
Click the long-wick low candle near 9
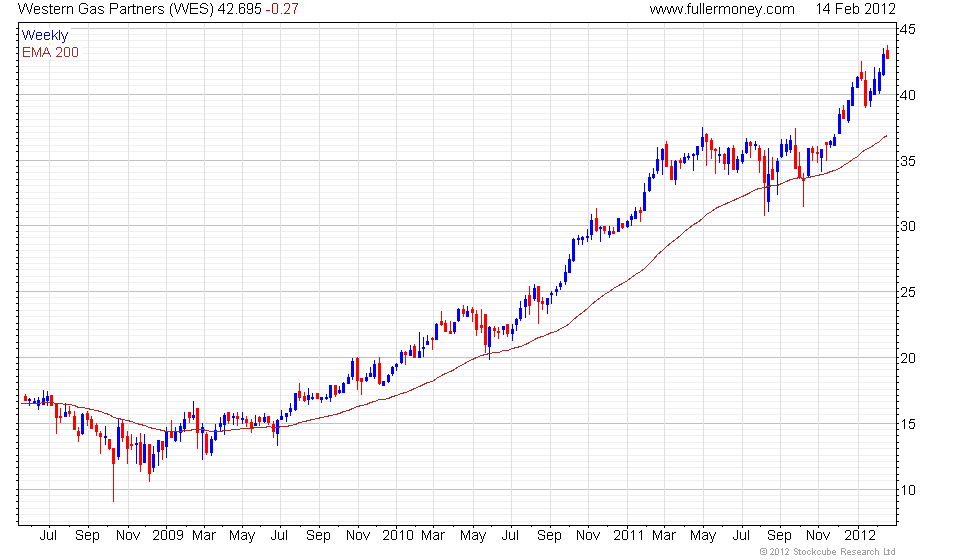(113, 476)
